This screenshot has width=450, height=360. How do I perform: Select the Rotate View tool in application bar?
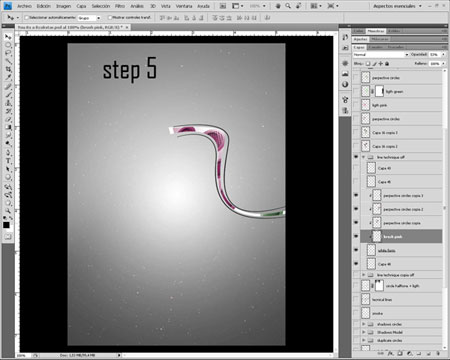(298, 6)
